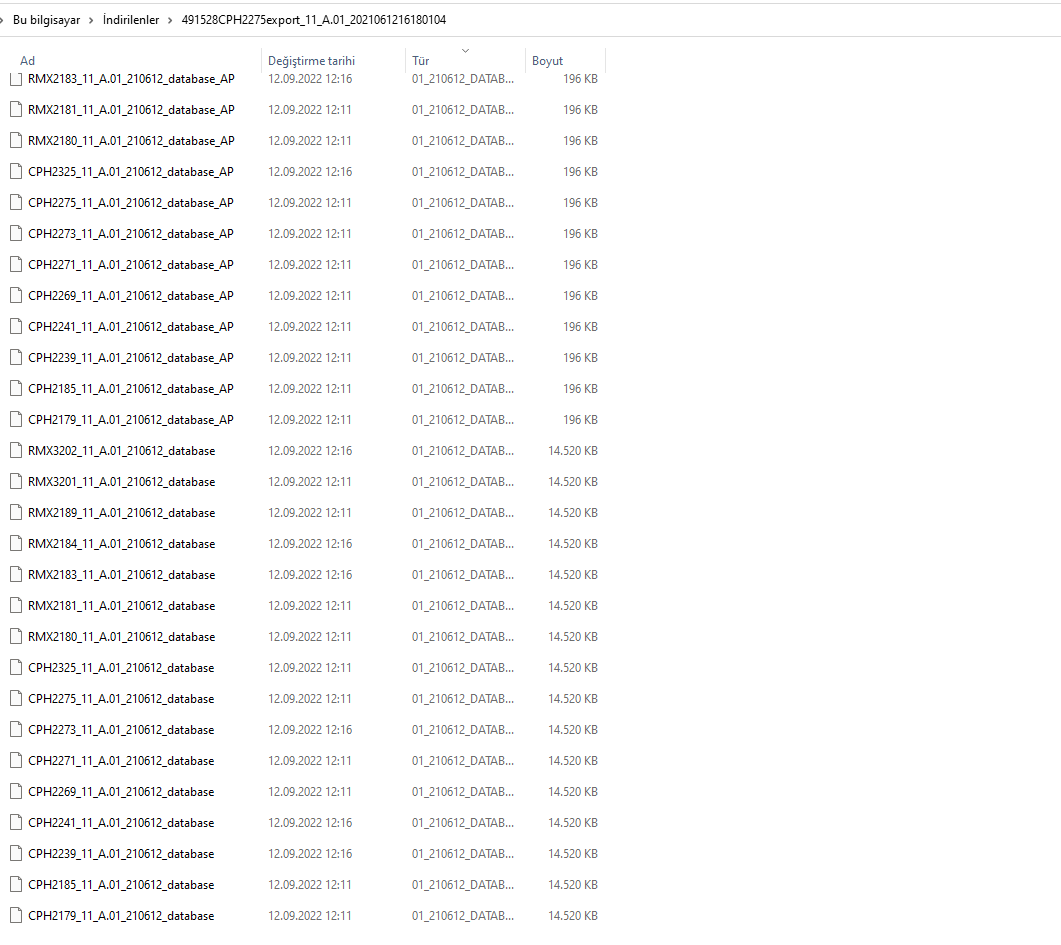Click file icon of CPH2241_11_A.01_210612_database_AP
Viewport: 1061px width, 945px height.
16,327
